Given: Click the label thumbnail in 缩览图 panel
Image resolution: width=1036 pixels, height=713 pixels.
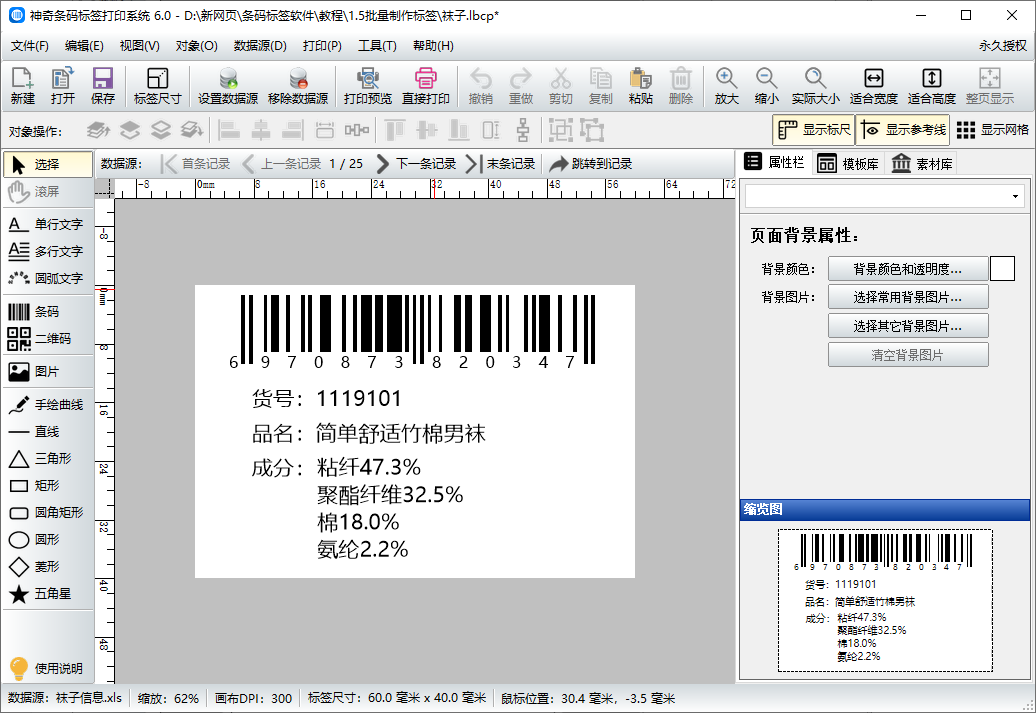Looking at the screenshot, I should (885, 600).
